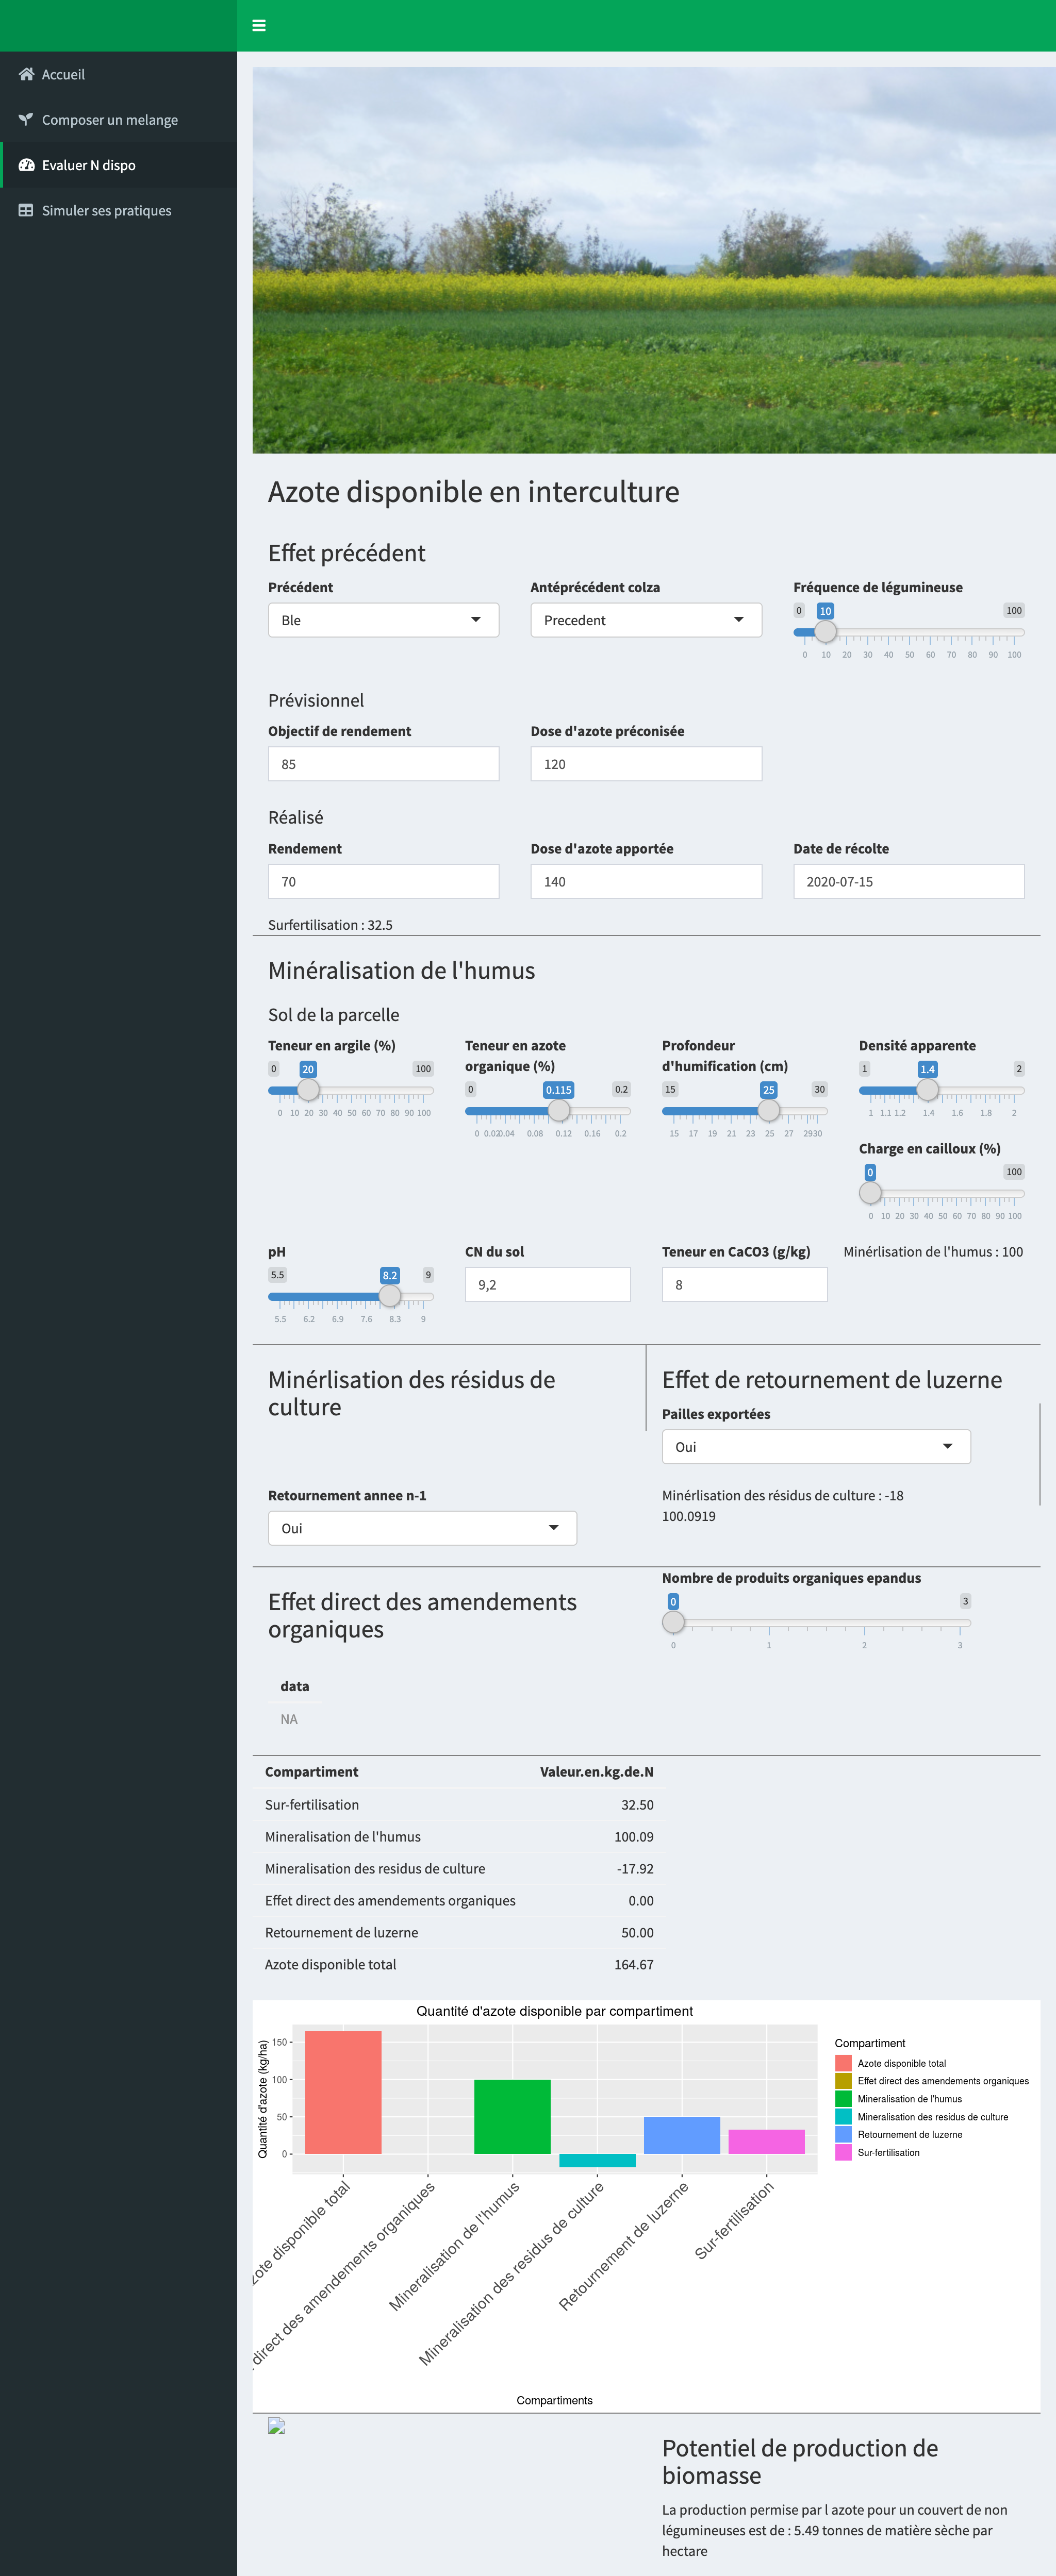Click the Date de récolte field
The width and height of the screenshot is (1056, 2576).
908,881
